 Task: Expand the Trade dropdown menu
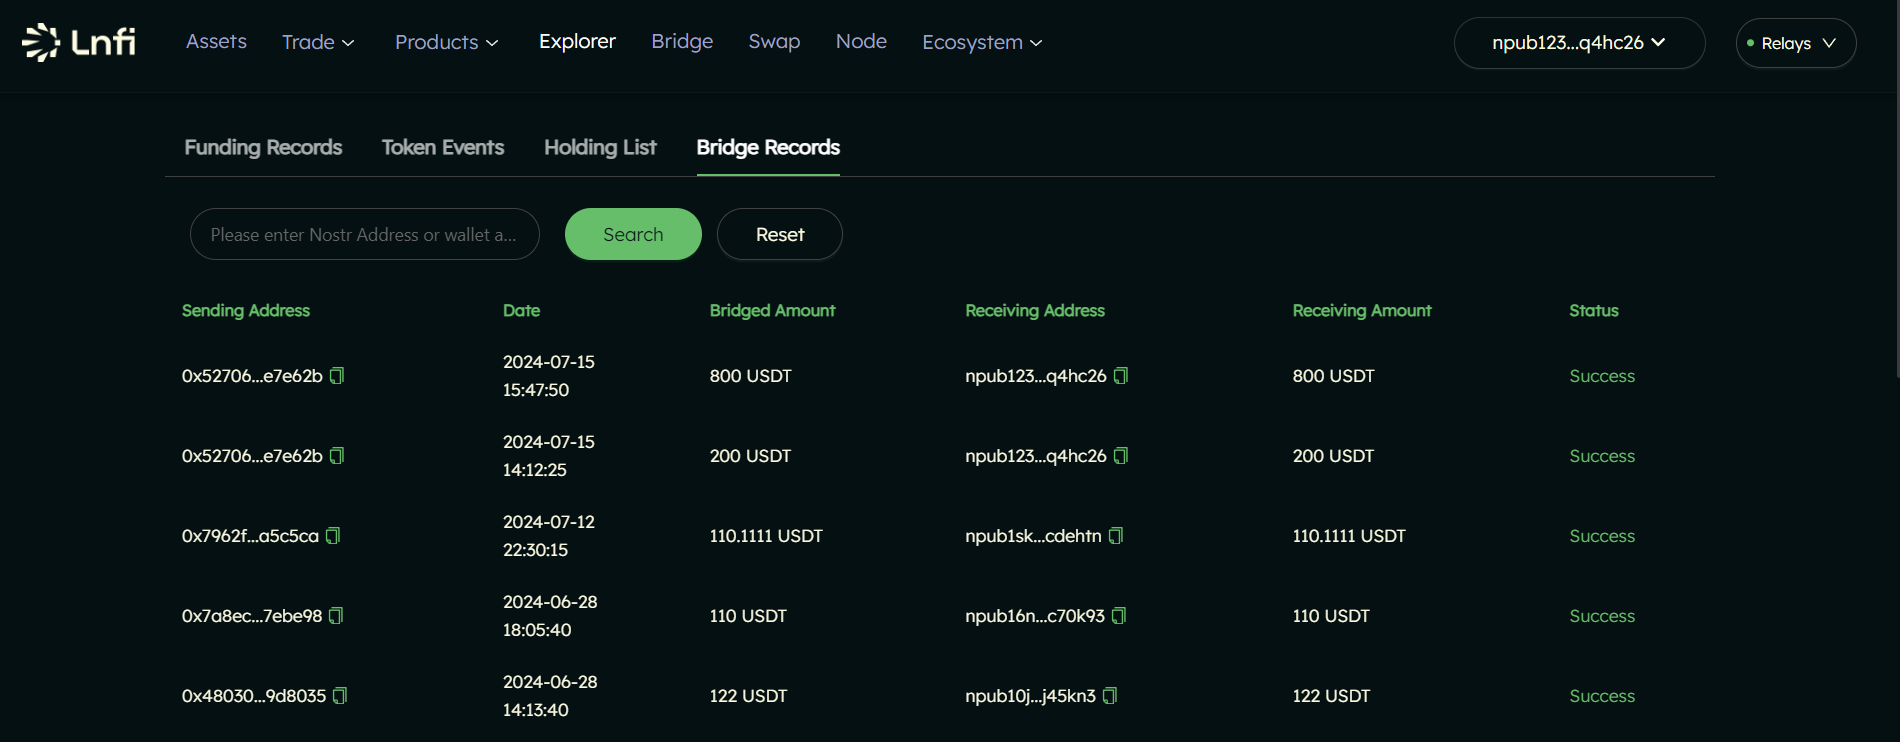(318, 42)
